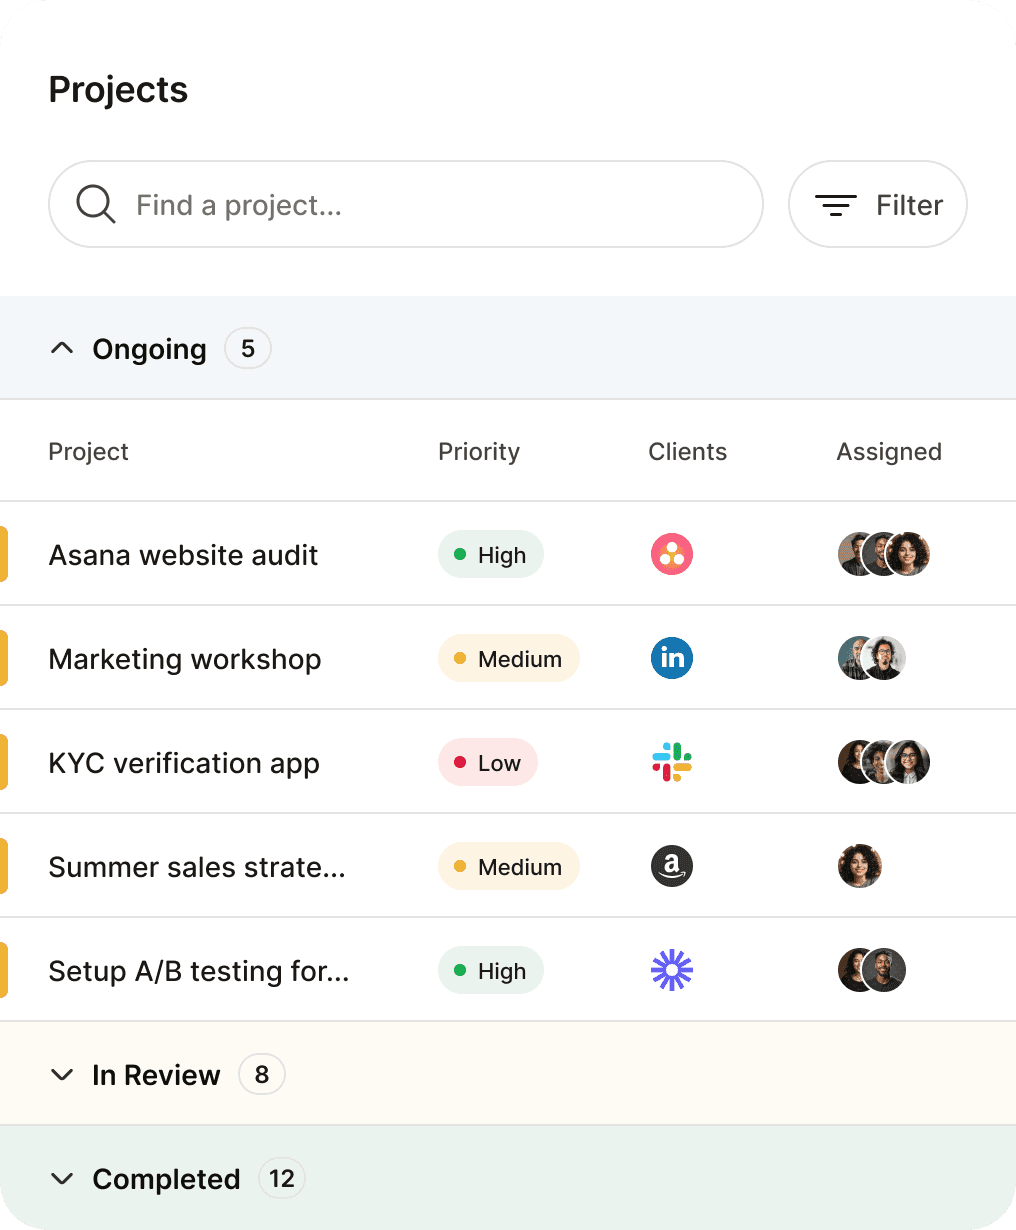Open the Filter button
Viewport: 1016px width, 1230px height.
pyautogui.click(x=878, y=204)
